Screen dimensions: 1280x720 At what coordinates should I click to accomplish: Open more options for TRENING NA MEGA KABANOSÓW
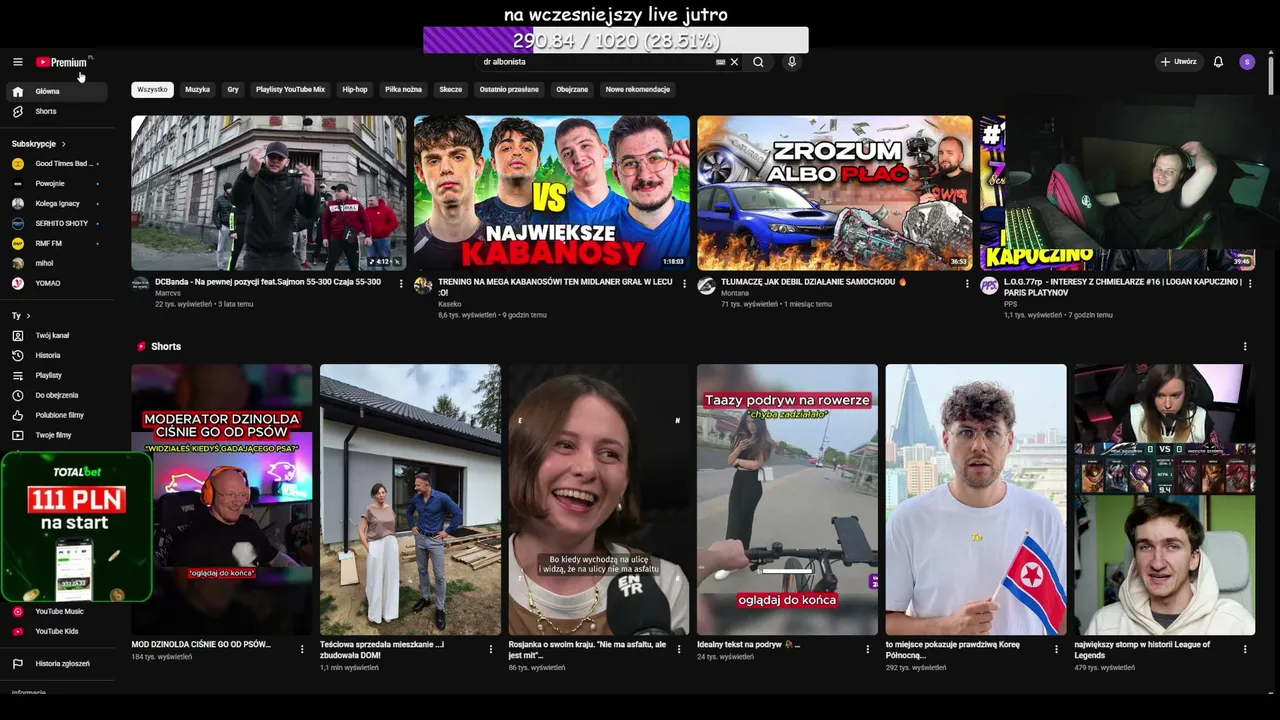pos(685,284)
